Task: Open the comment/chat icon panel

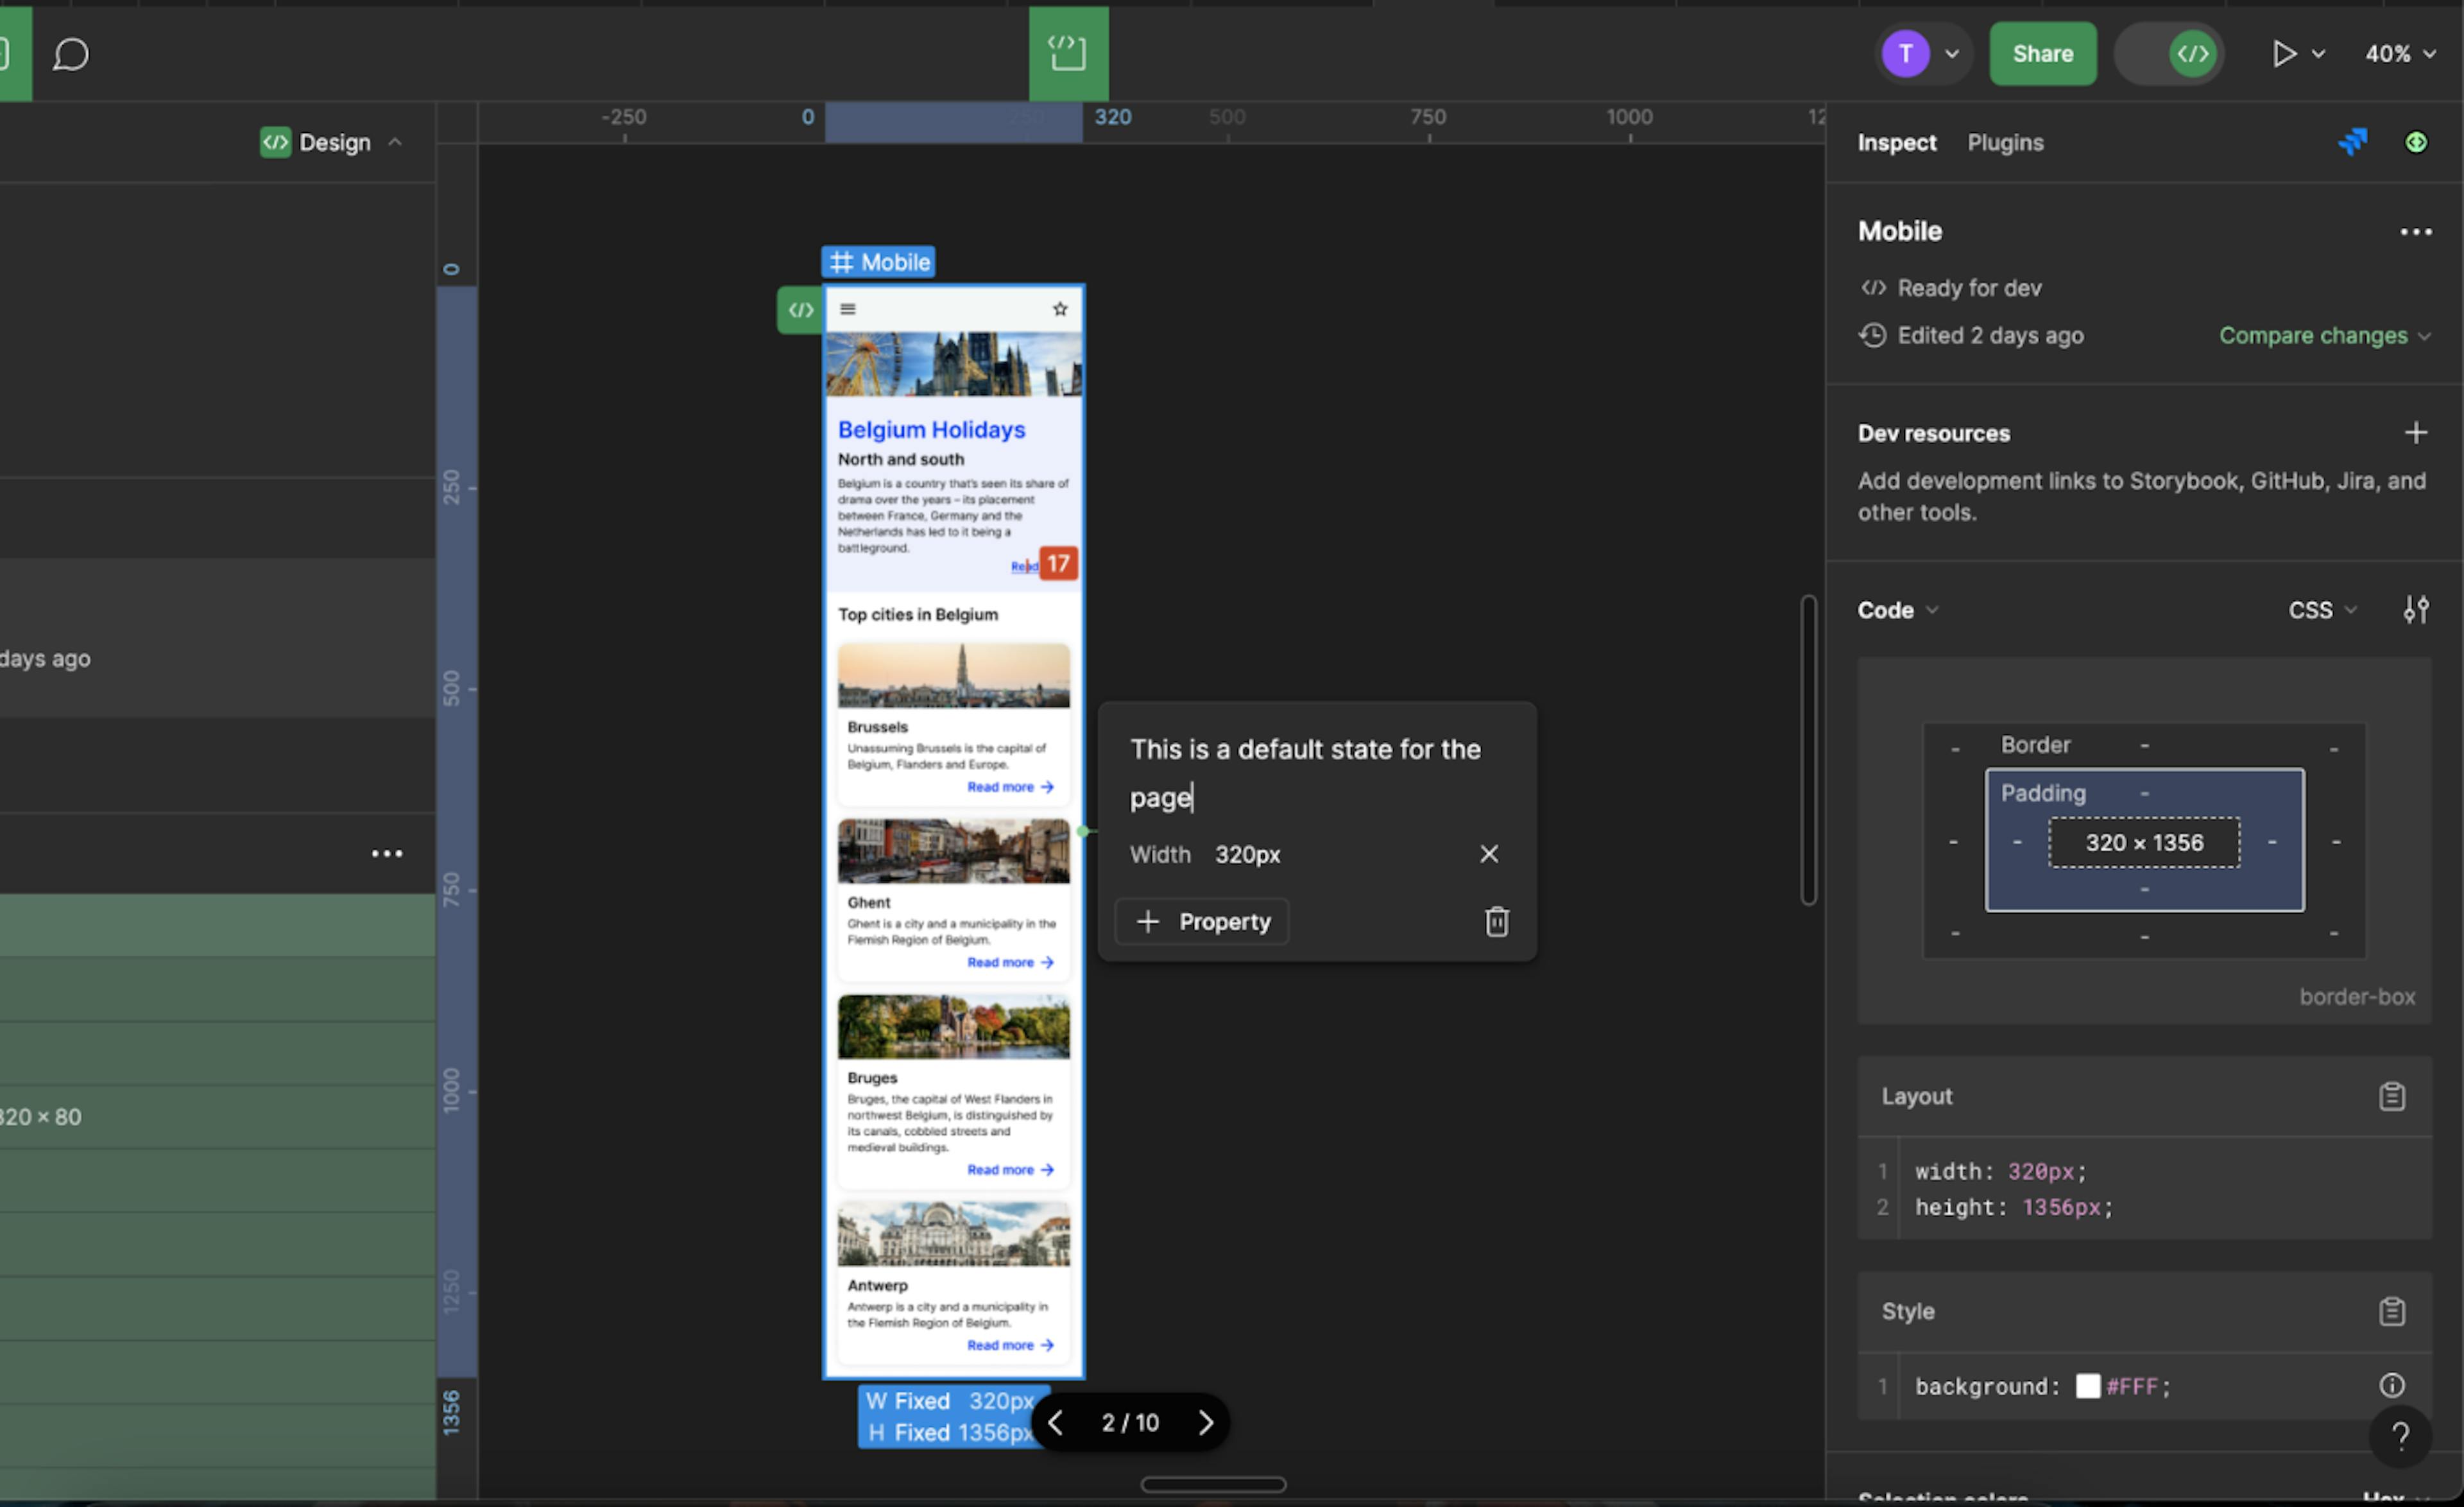Action: coord(71,51)
